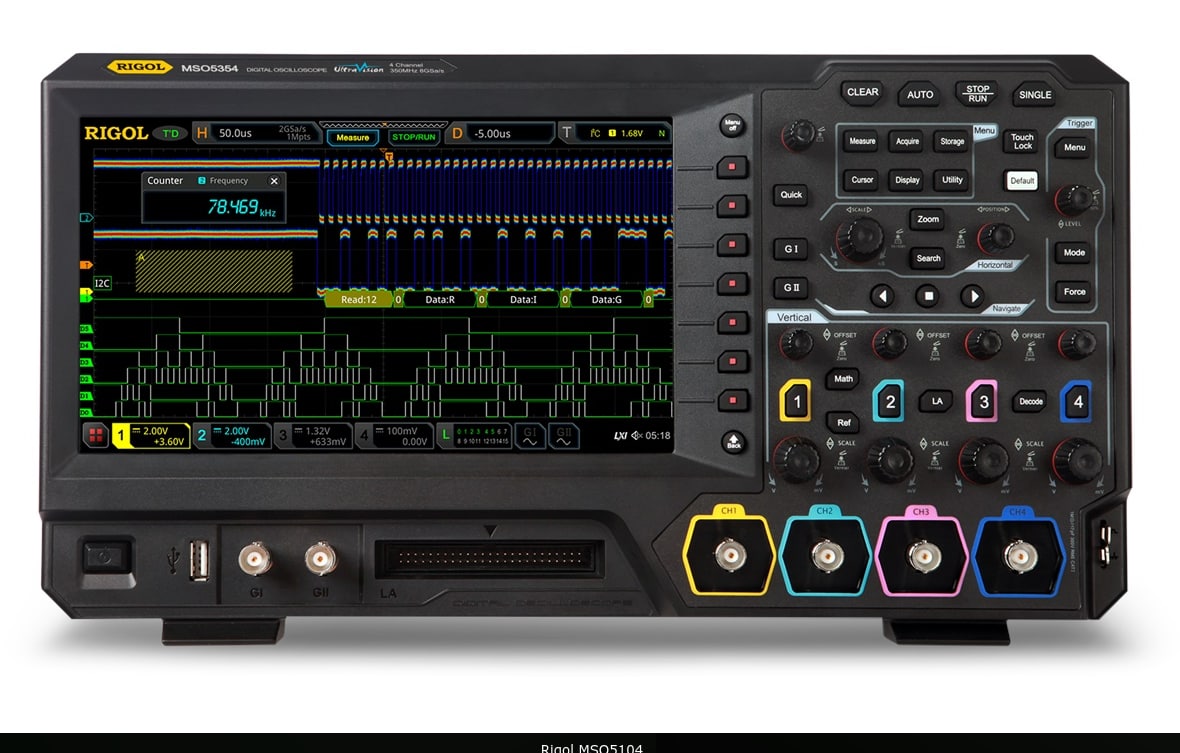Select the GII waveform icon on screen
Viewport: 1180px width, 753px height.
pos(564,436)
